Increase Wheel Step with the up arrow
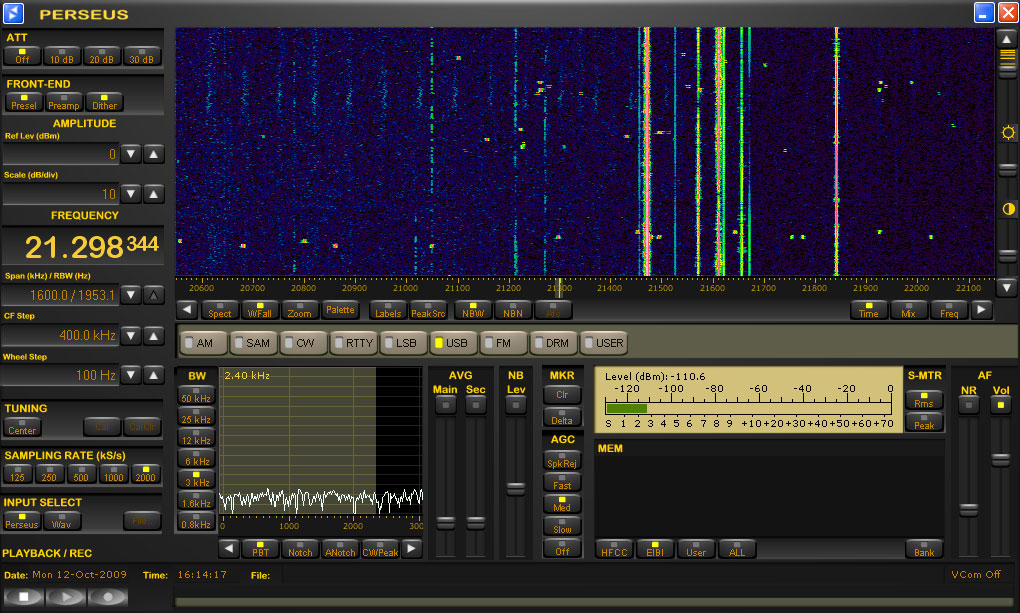Image resolution: width=1020 pixels, height=613 pixels. (x=154, y=375)
